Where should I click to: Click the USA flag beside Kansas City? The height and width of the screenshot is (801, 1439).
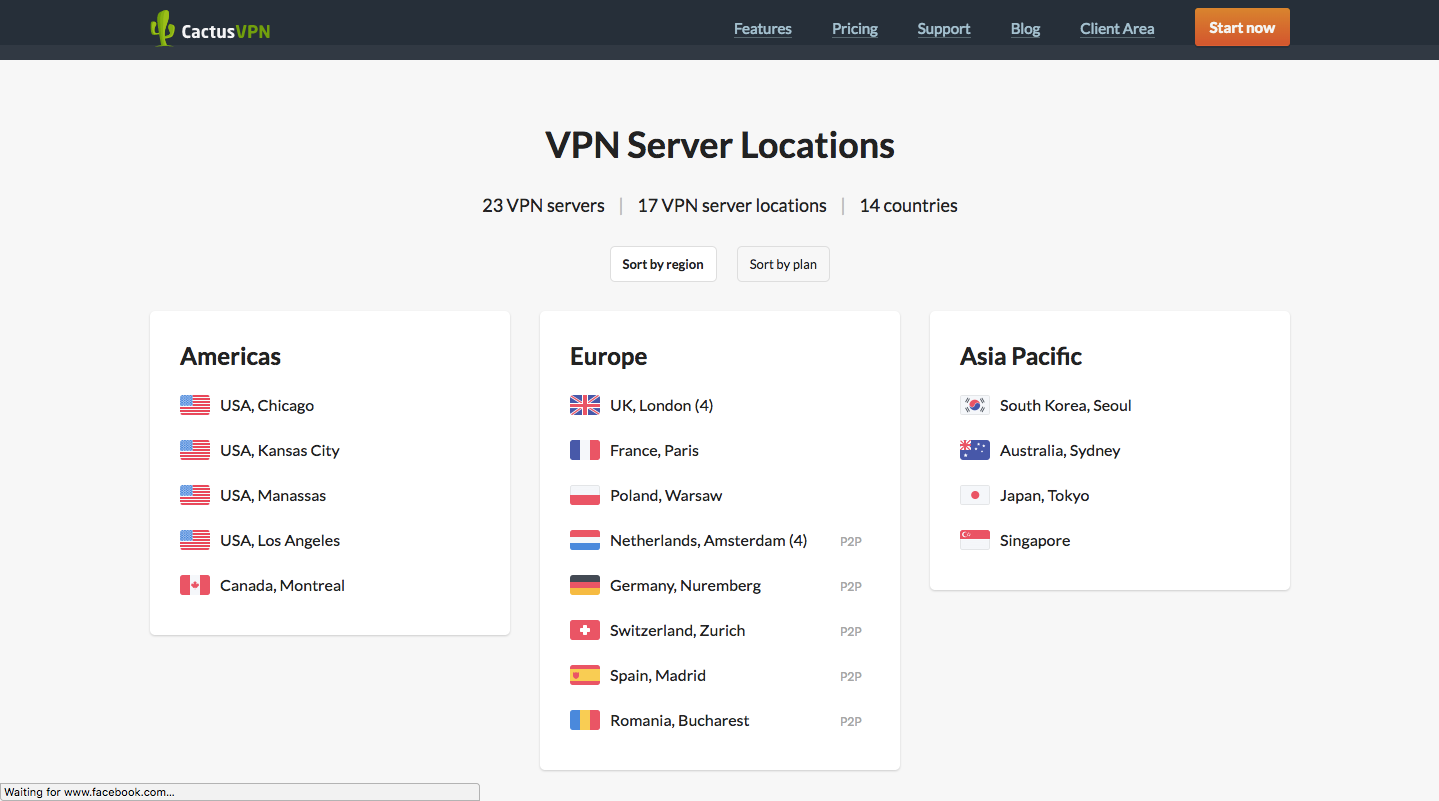195,450
